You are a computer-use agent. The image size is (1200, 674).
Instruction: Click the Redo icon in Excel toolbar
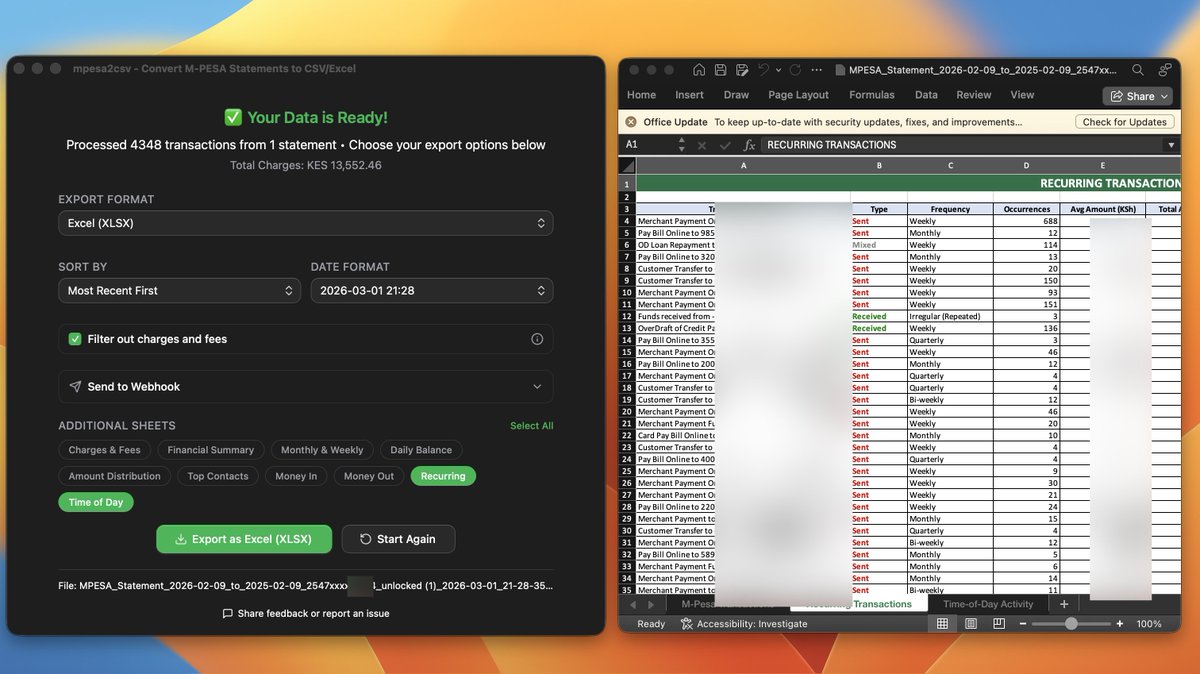(x=795, y=70)
